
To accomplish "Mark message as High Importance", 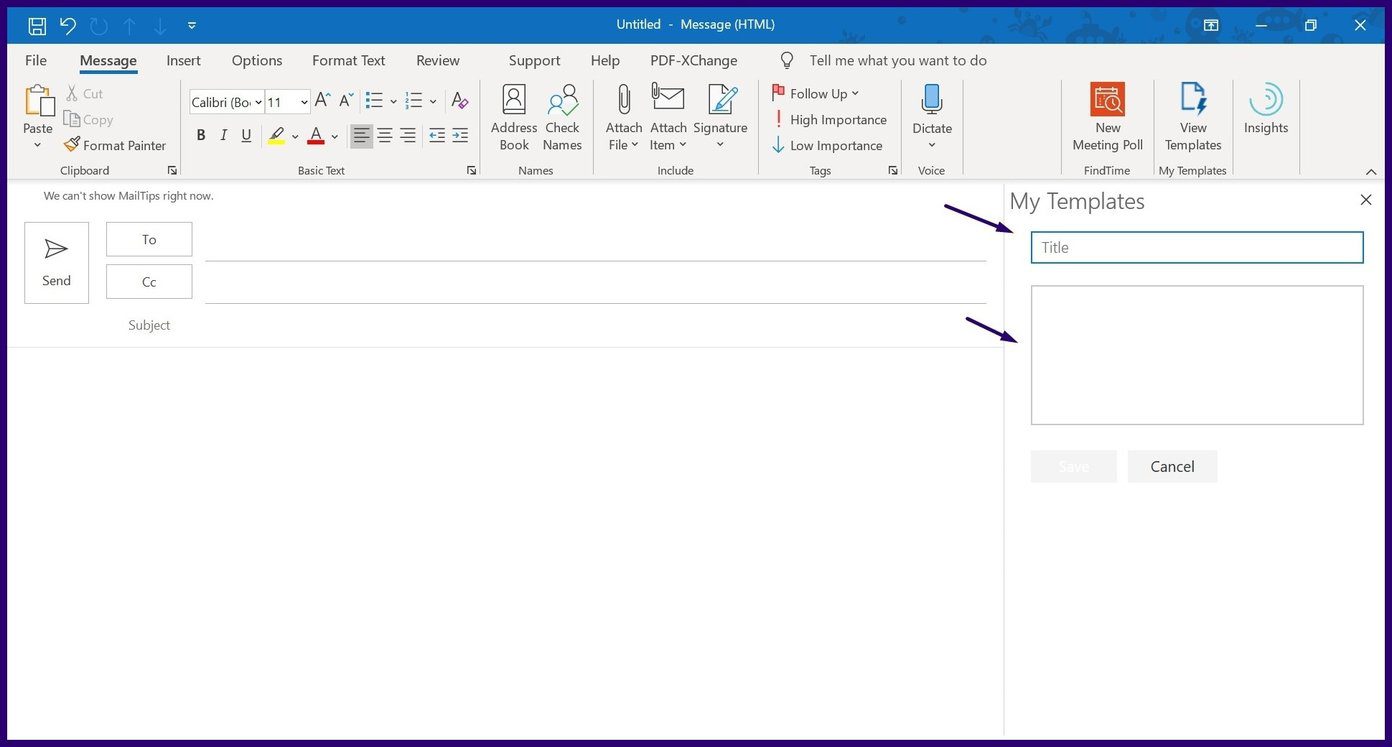I will 829,119.
